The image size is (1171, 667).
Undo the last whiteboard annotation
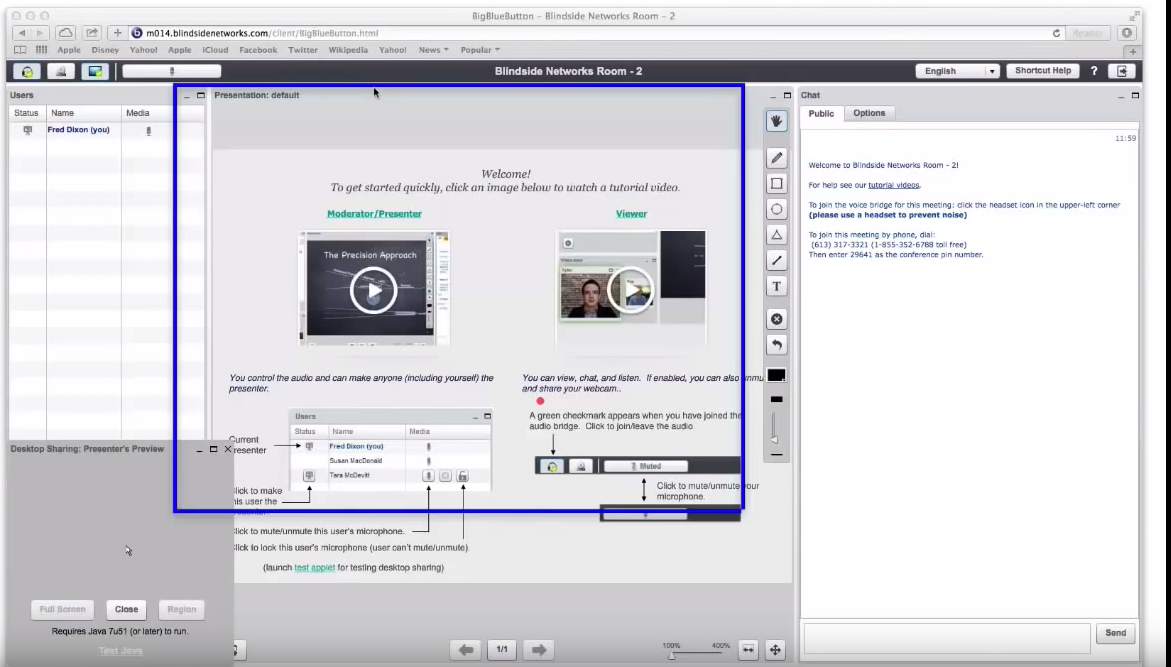(x=777, y=344)
